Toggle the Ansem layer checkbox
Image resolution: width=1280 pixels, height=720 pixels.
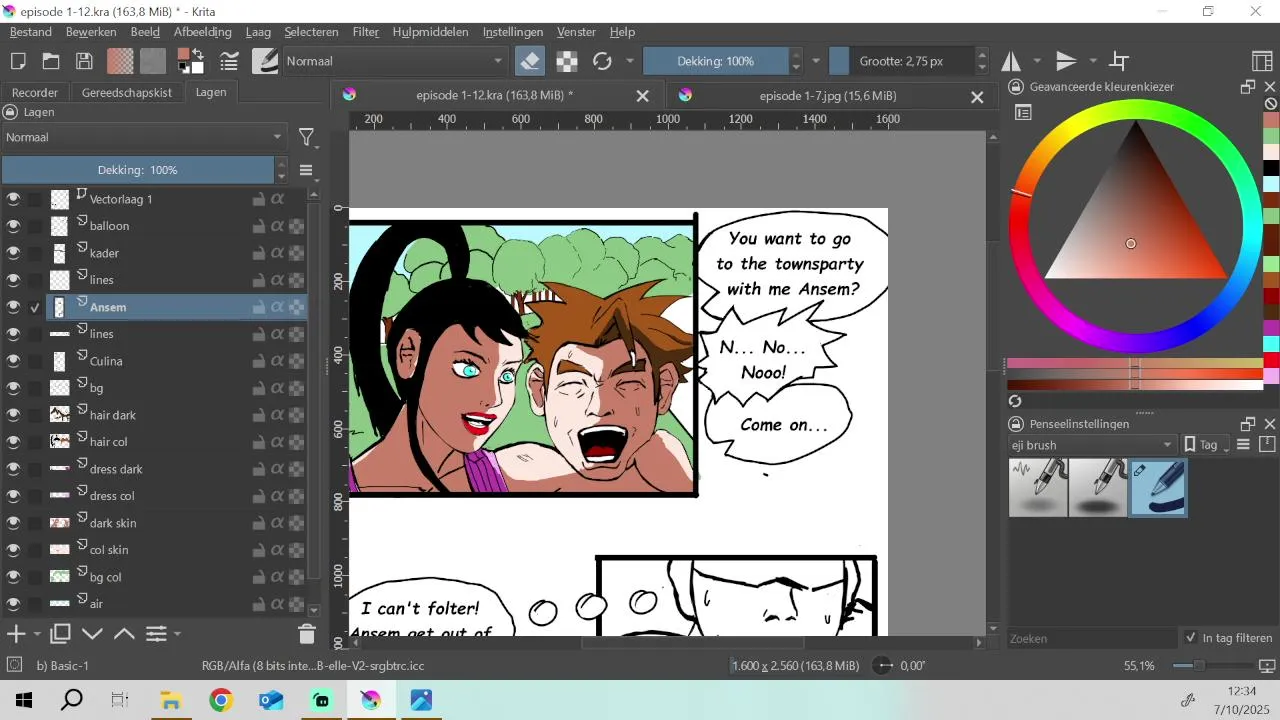click(35, 307)
